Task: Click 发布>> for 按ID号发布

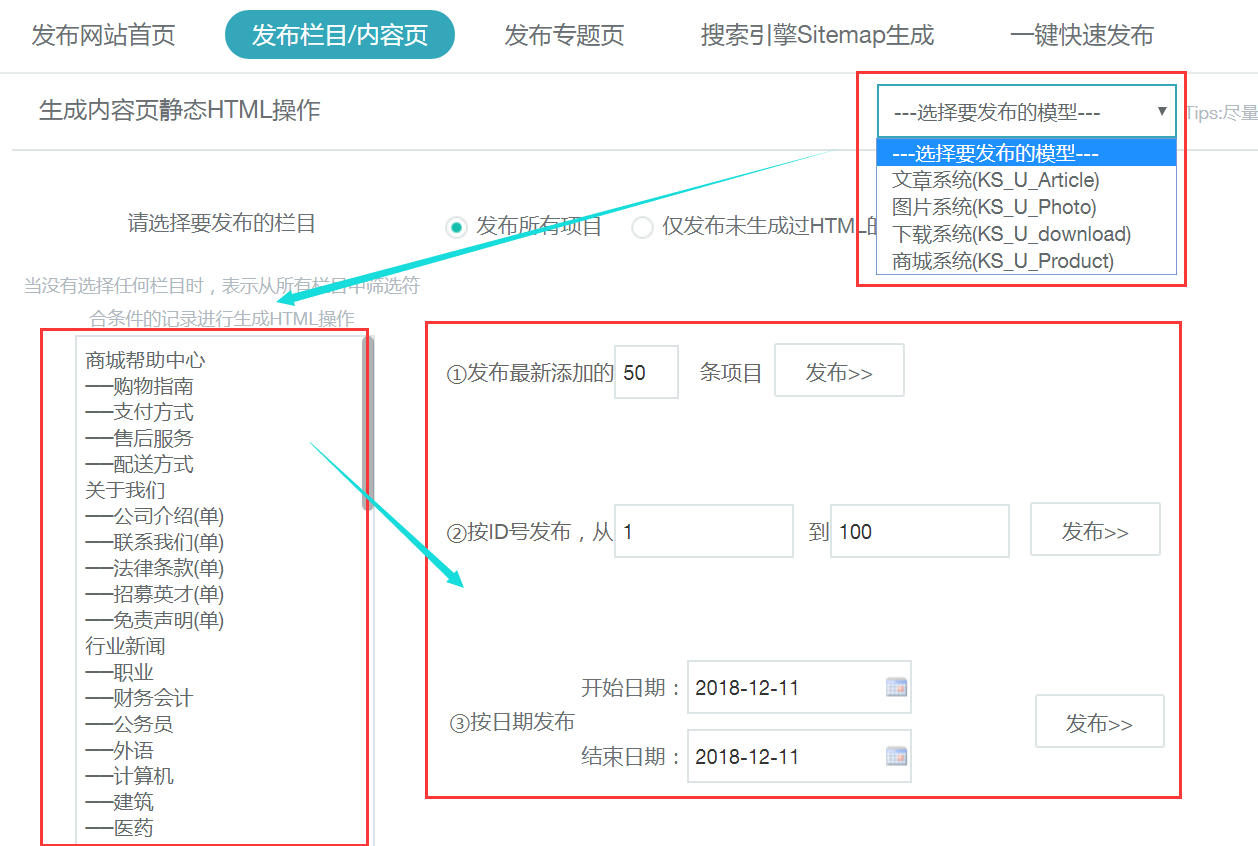Action: [1095, 529]
